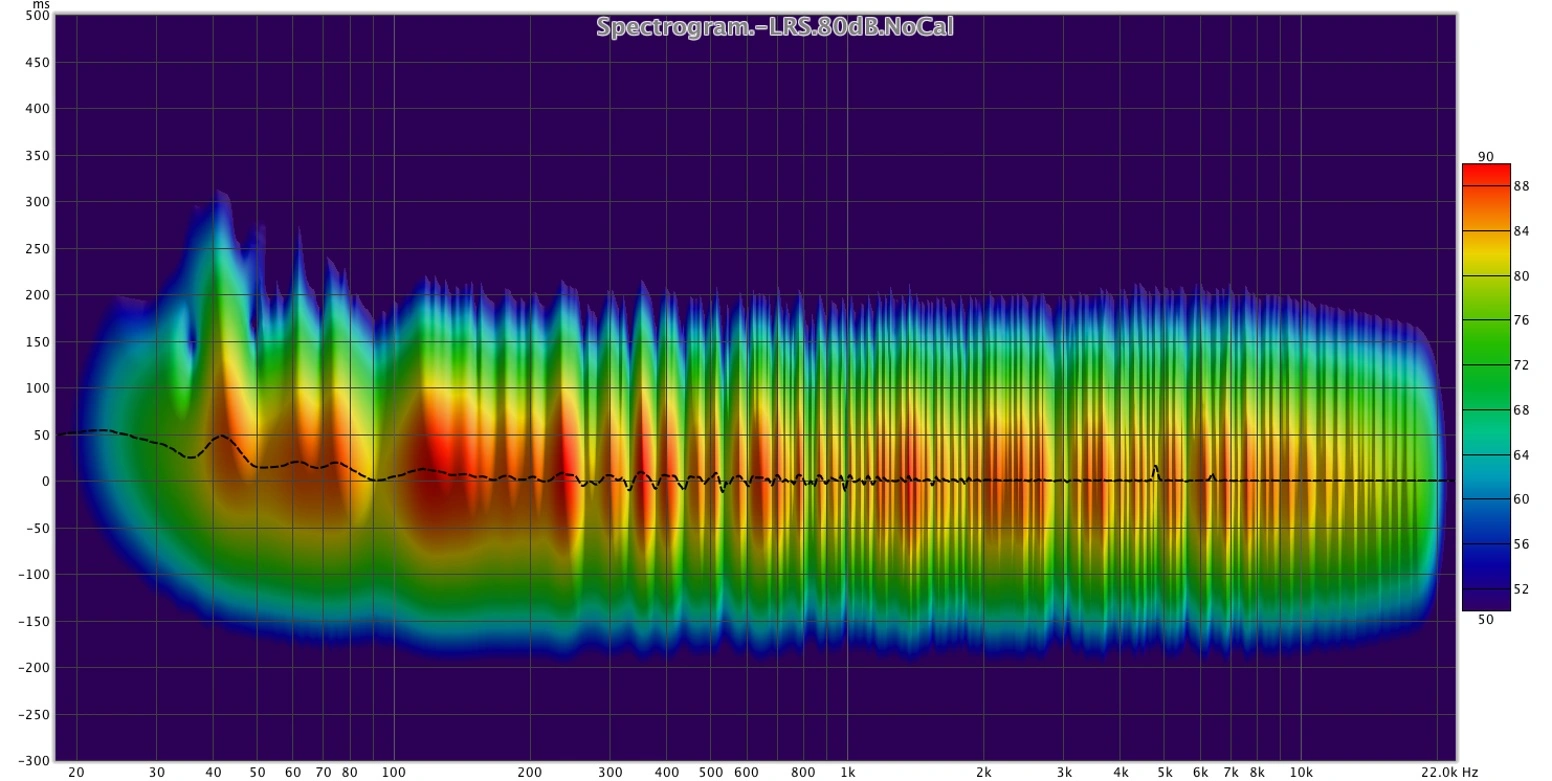Select the 200 Hz frequency axis label
Image resolution: width=1552 pixels, height=781 pixels.
(530, 772)
